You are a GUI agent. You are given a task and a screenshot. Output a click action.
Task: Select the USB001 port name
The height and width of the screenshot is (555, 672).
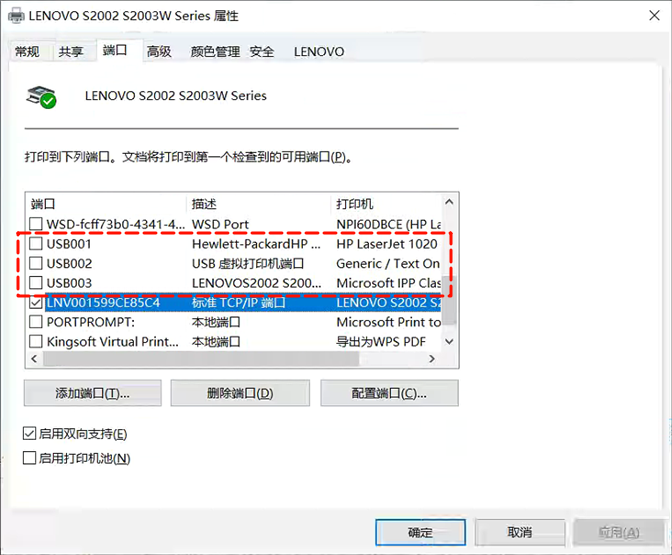(x=69, y=244)
